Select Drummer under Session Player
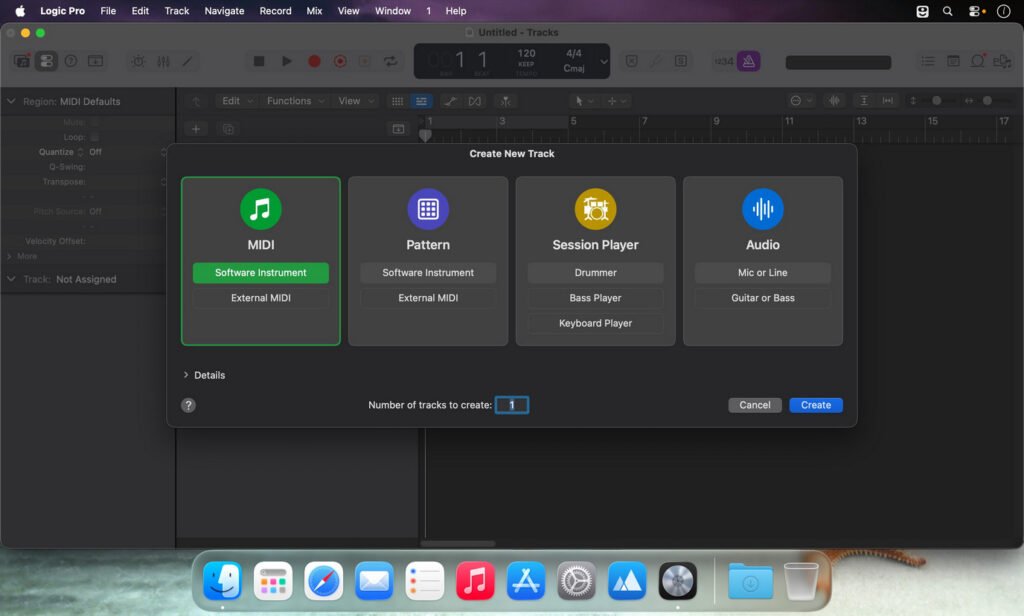 point(595,272)
